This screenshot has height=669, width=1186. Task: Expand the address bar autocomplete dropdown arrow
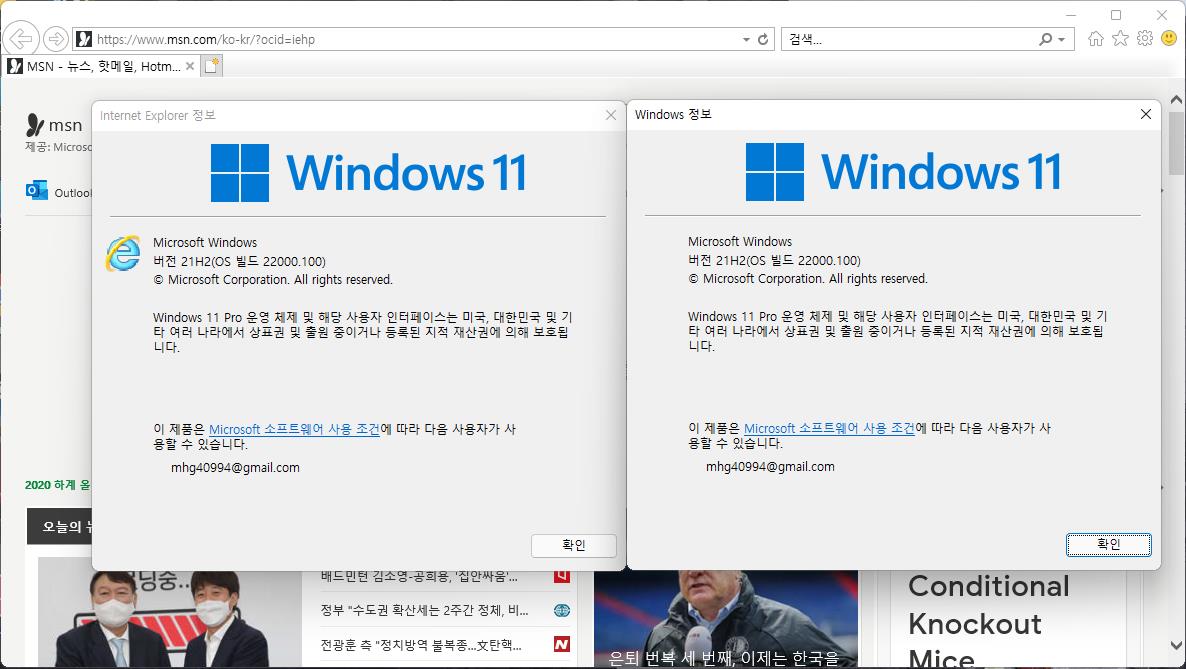[x=746, y=39]
